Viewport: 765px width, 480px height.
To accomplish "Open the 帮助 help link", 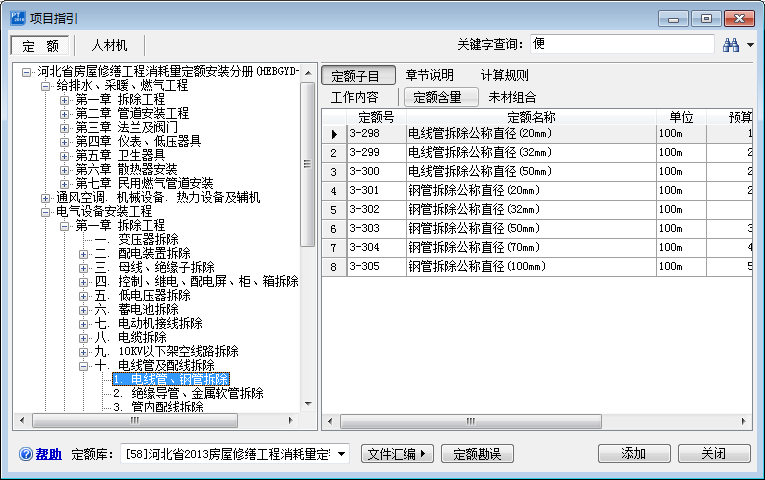I will tap(49, 454).
